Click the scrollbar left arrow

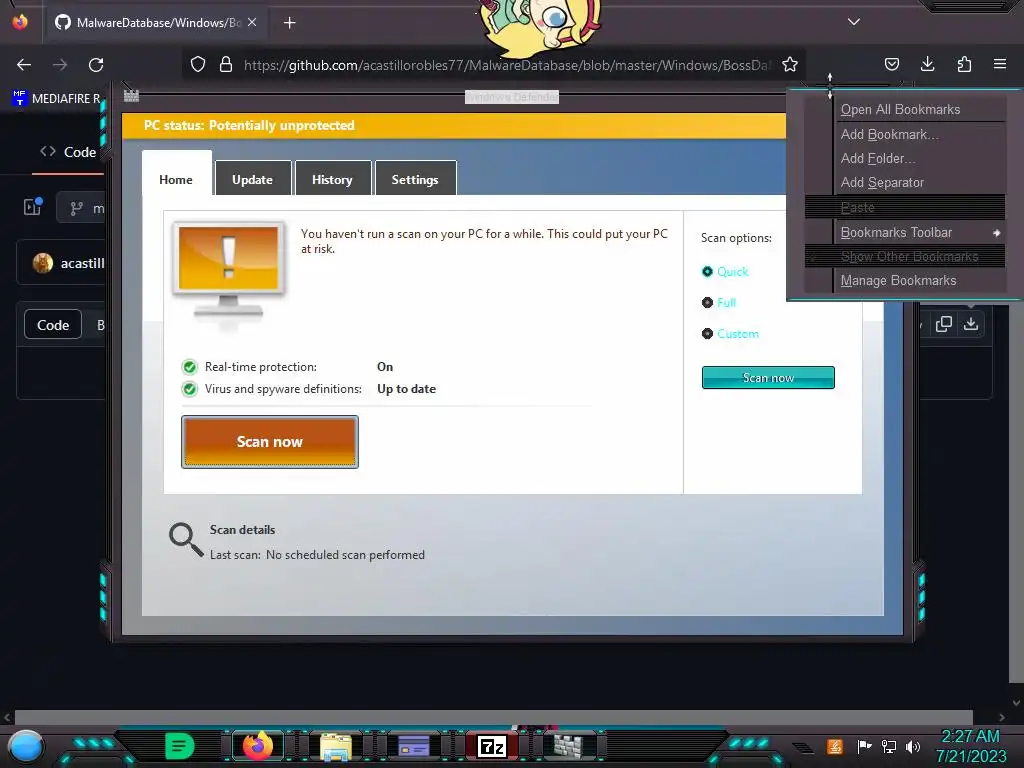[7, 717]
